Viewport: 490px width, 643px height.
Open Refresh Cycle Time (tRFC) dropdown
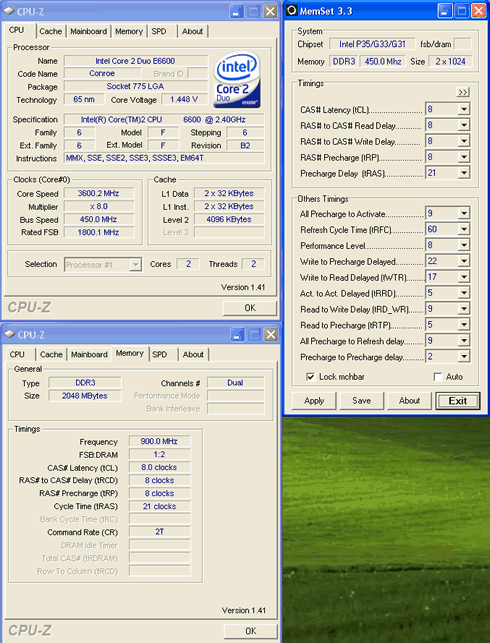464,229
